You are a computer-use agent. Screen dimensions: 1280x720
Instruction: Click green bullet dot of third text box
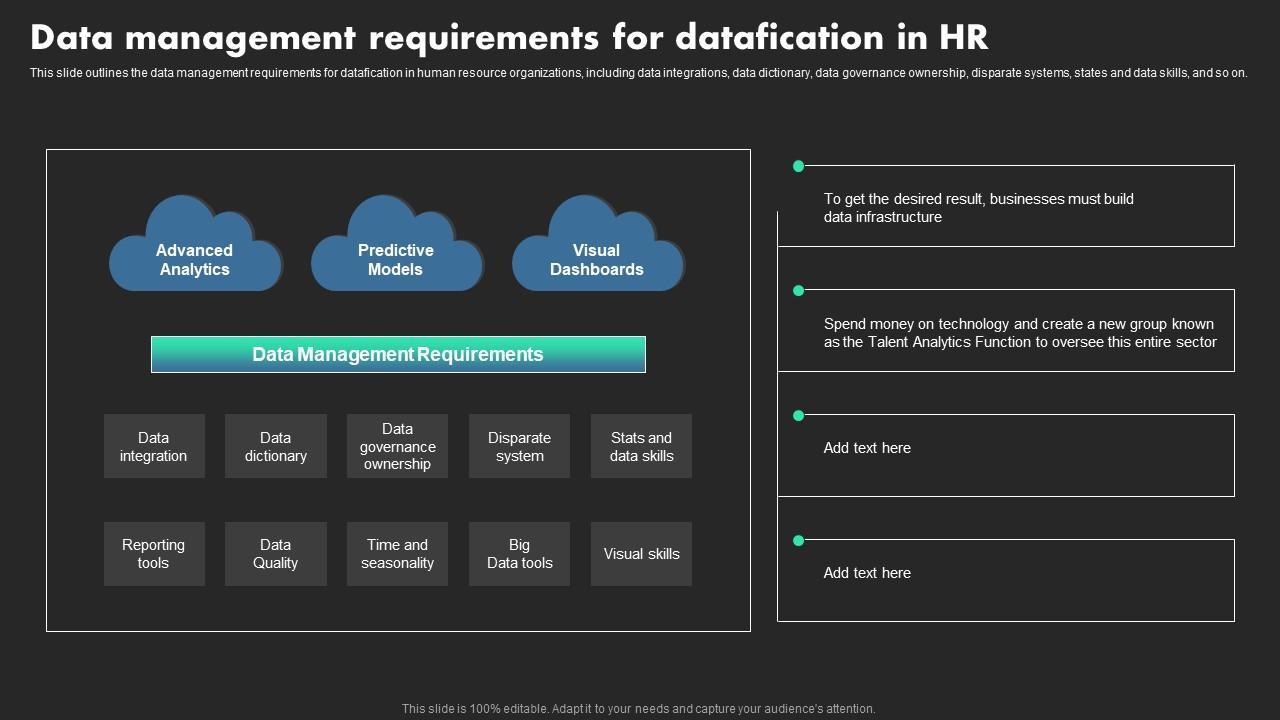coord(798,415)
